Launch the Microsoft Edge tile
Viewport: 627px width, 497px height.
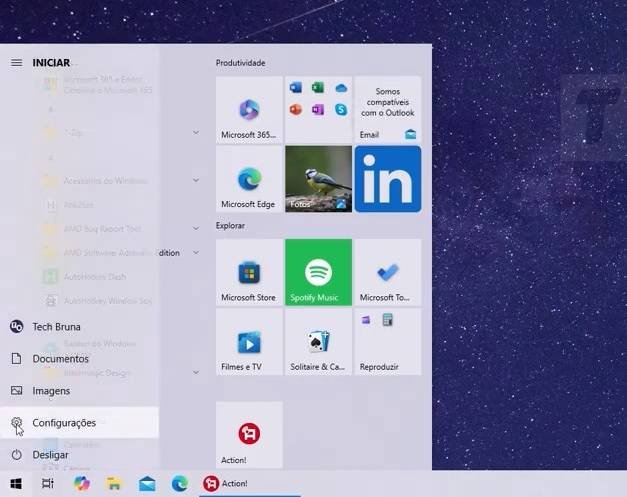tap(249, 179)
